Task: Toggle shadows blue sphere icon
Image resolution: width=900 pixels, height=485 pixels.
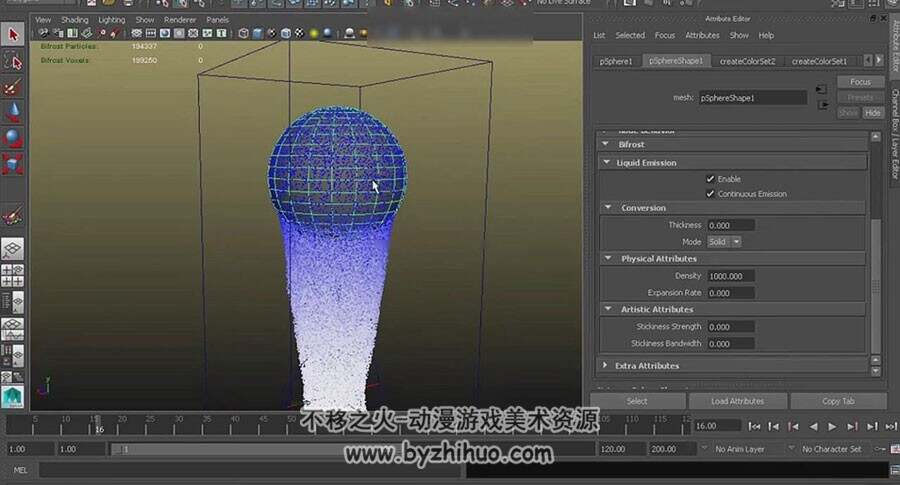Action: click(328, 33)
